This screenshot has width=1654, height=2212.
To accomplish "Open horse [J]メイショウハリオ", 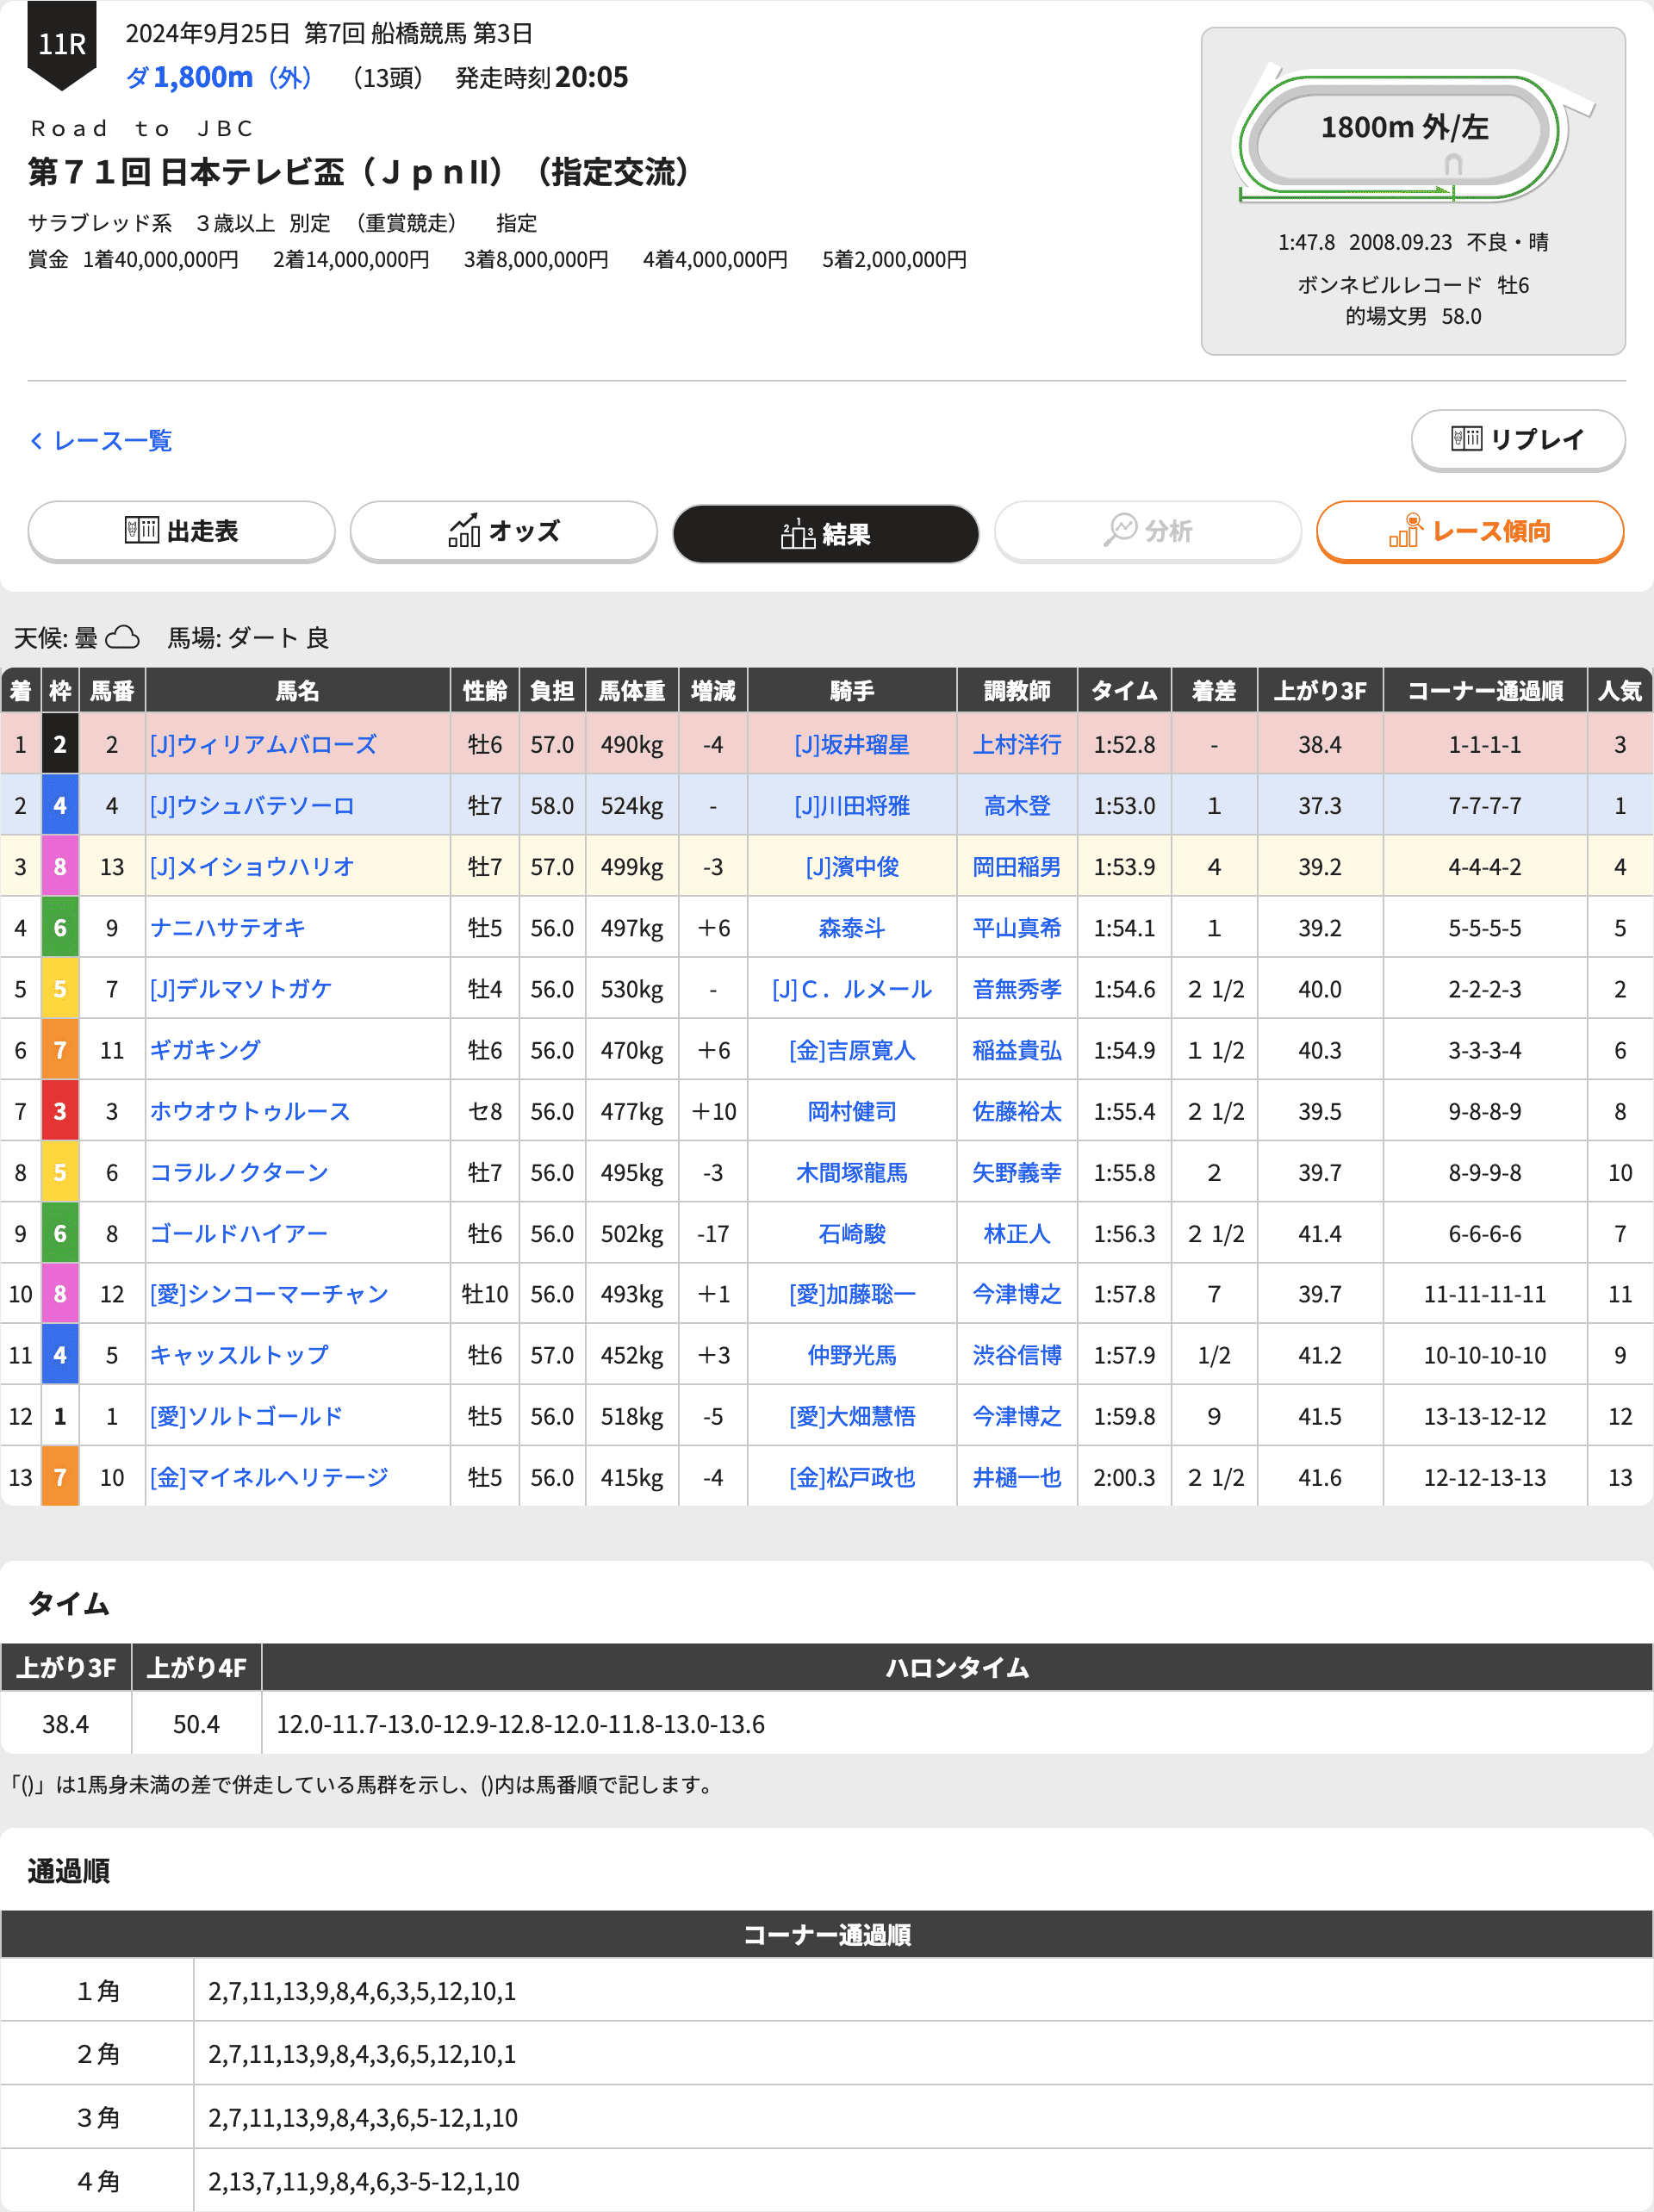I will [x=252, y=866].
